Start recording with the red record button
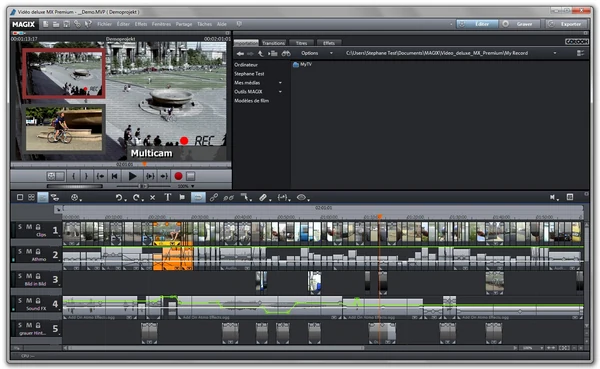 click(x=178, y=176)
